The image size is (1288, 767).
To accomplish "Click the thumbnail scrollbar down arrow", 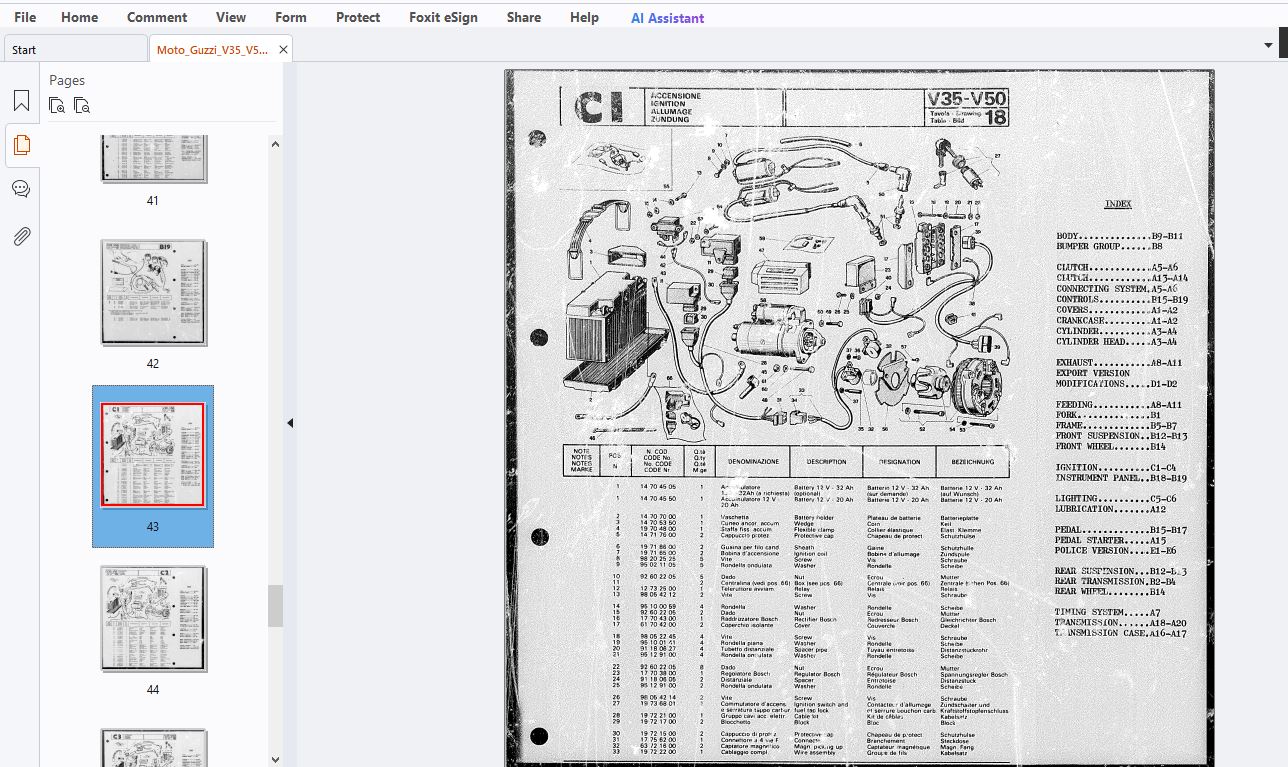I will point(276,759).
